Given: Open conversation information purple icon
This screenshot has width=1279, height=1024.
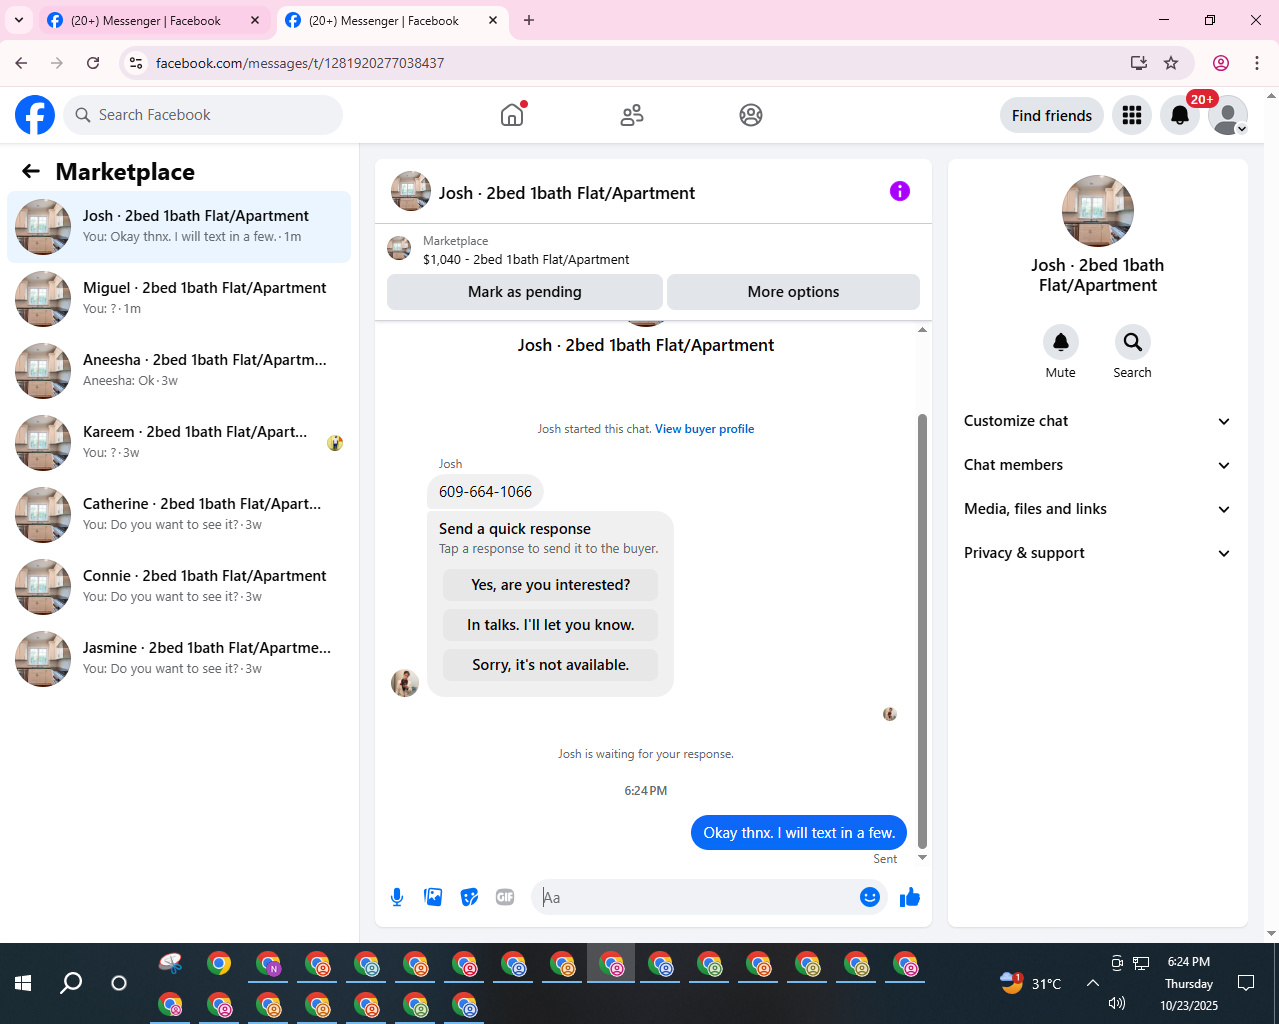Looking at the screenshot, I should 900,191.
